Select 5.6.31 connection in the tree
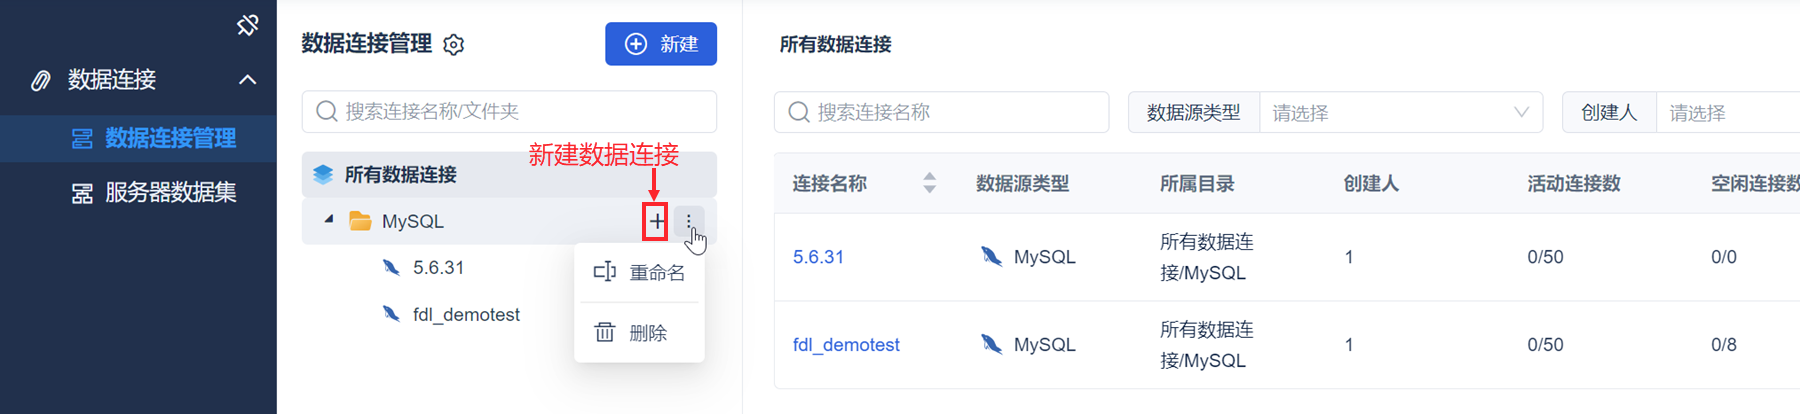The width and height of the screenshot is (1800, 414). [x=439, y=268]
